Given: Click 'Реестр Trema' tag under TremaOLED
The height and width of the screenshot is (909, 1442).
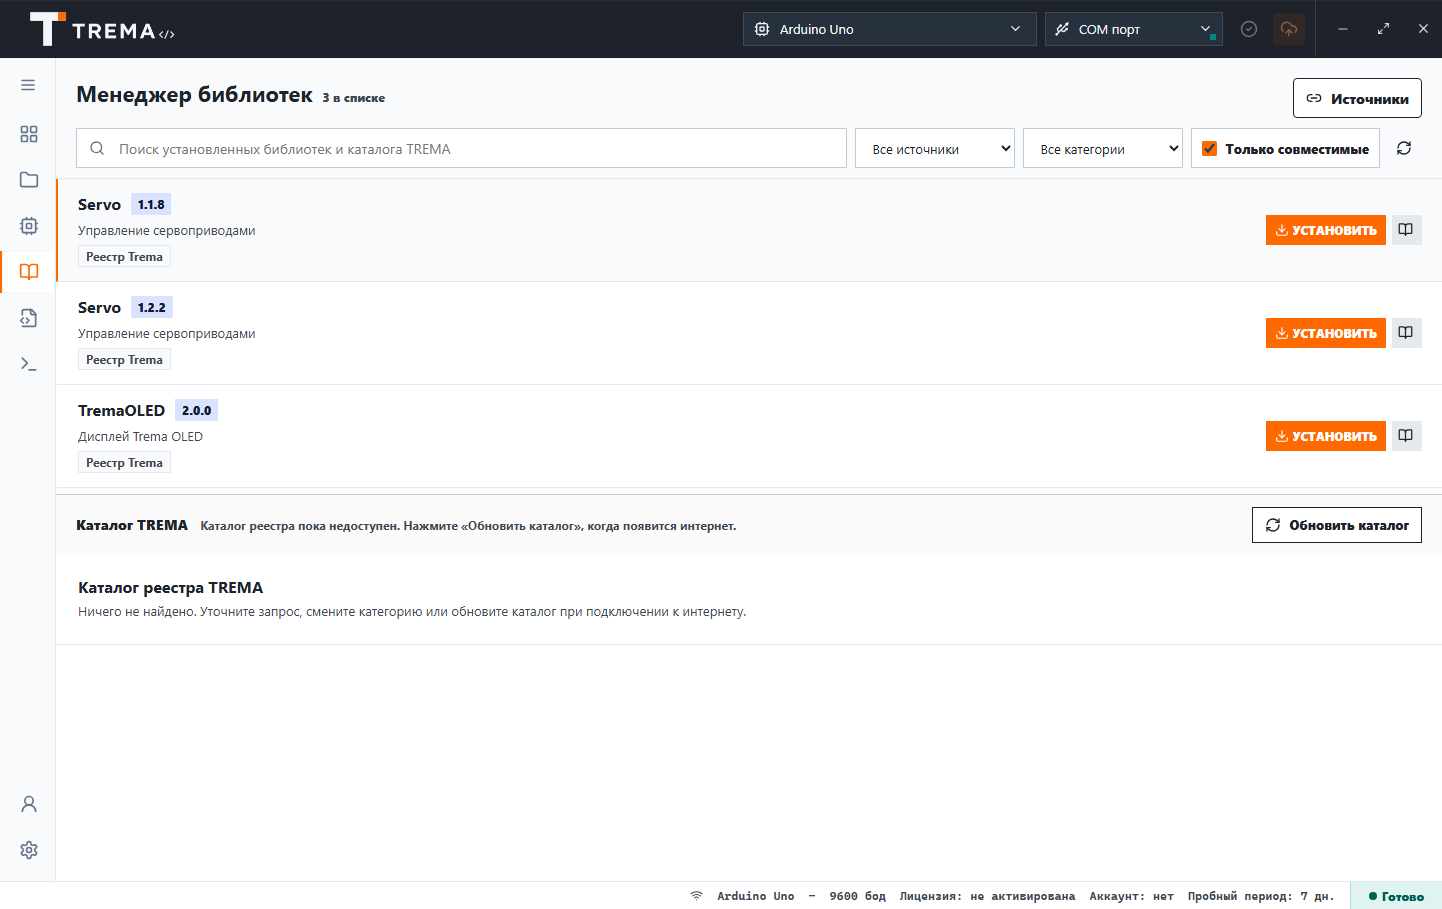Looking at the screenshot, I should [x=124, y=463].
